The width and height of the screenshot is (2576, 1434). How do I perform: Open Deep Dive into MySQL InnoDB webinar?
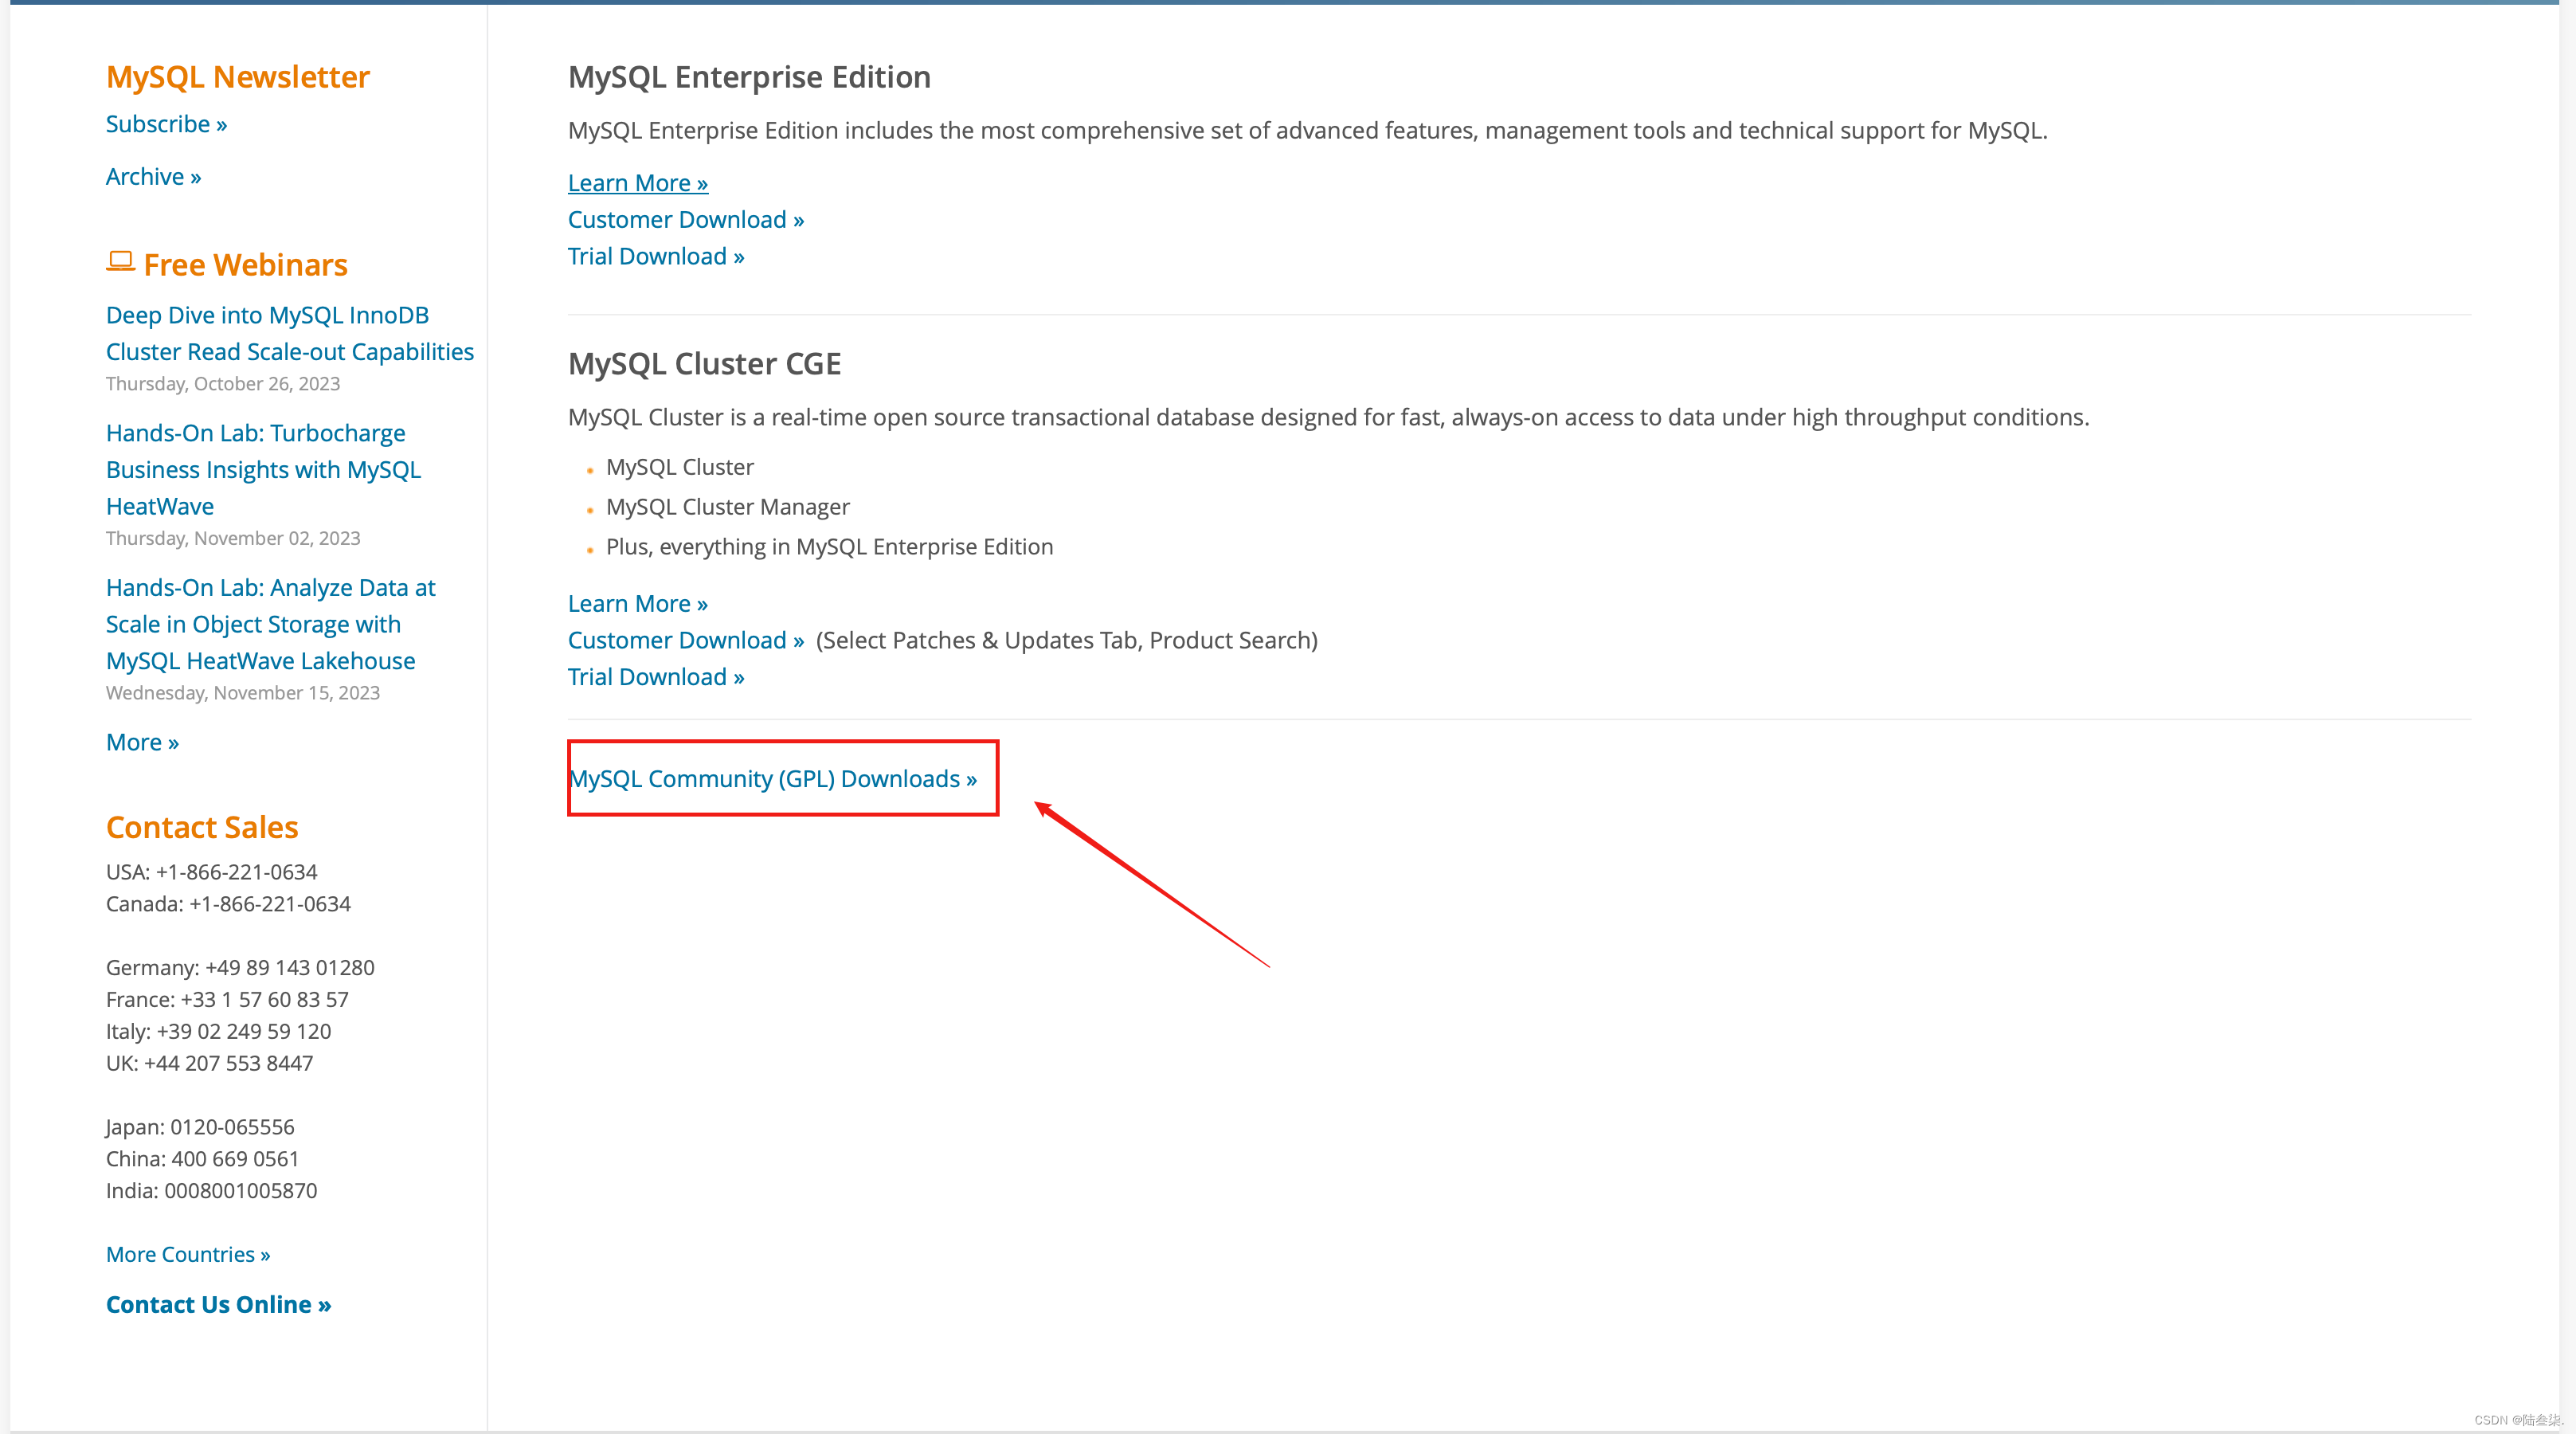click(290, 333)
